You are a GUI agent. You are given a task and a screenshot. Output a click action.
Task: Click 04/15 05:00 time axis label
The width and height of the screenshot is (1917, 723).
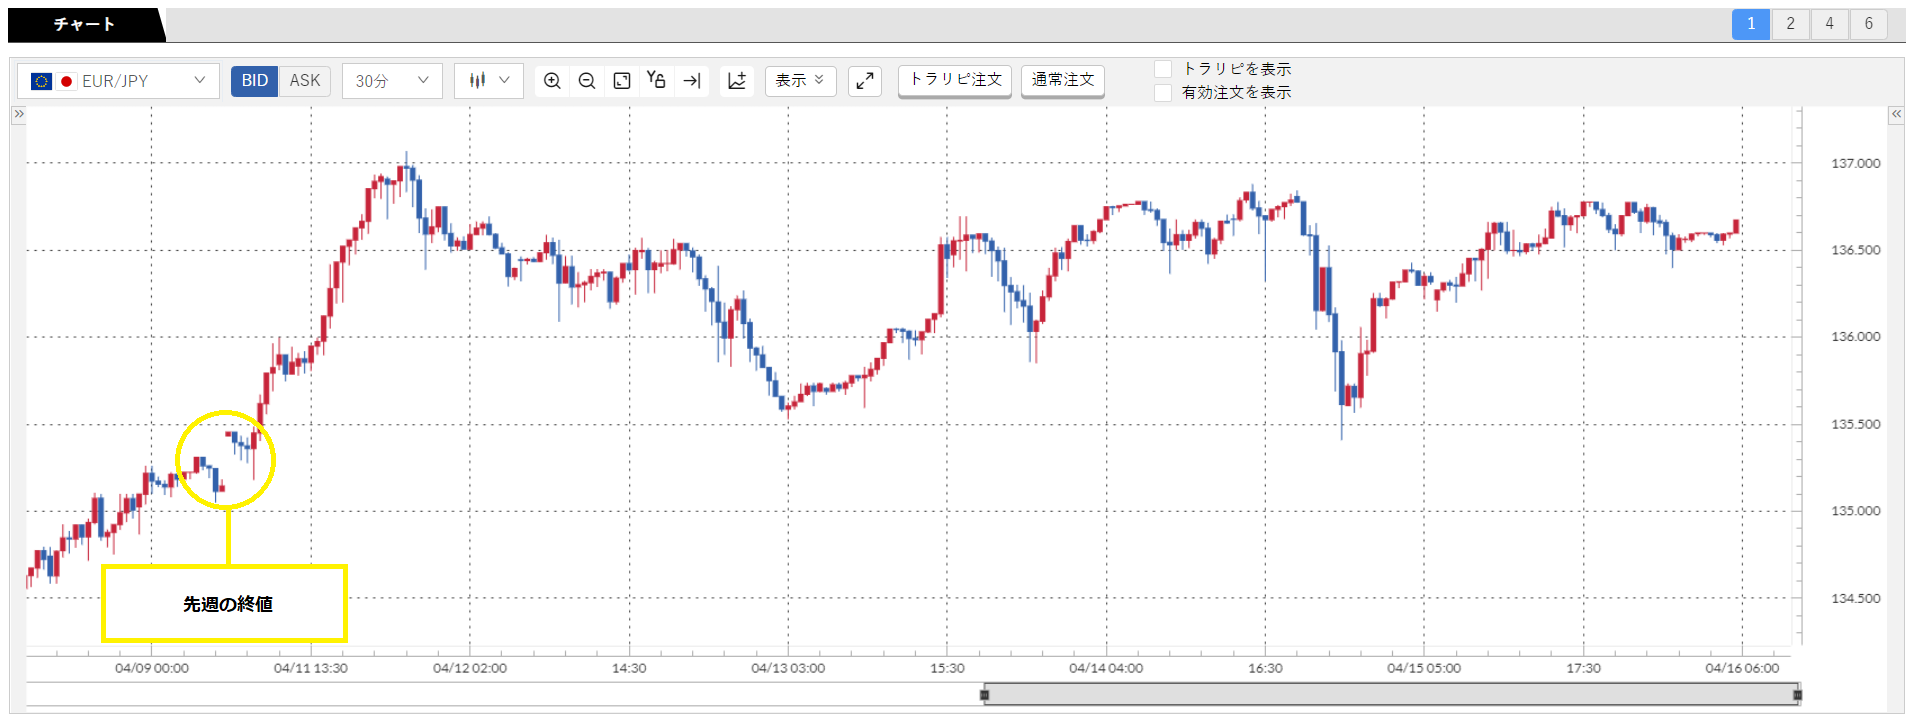1424,668
